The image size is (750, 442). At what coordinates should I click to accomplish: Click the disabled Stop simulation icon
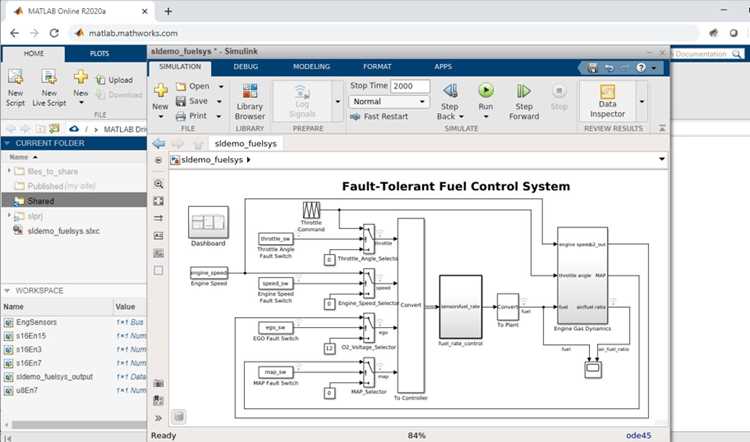[x=559, y=90]
